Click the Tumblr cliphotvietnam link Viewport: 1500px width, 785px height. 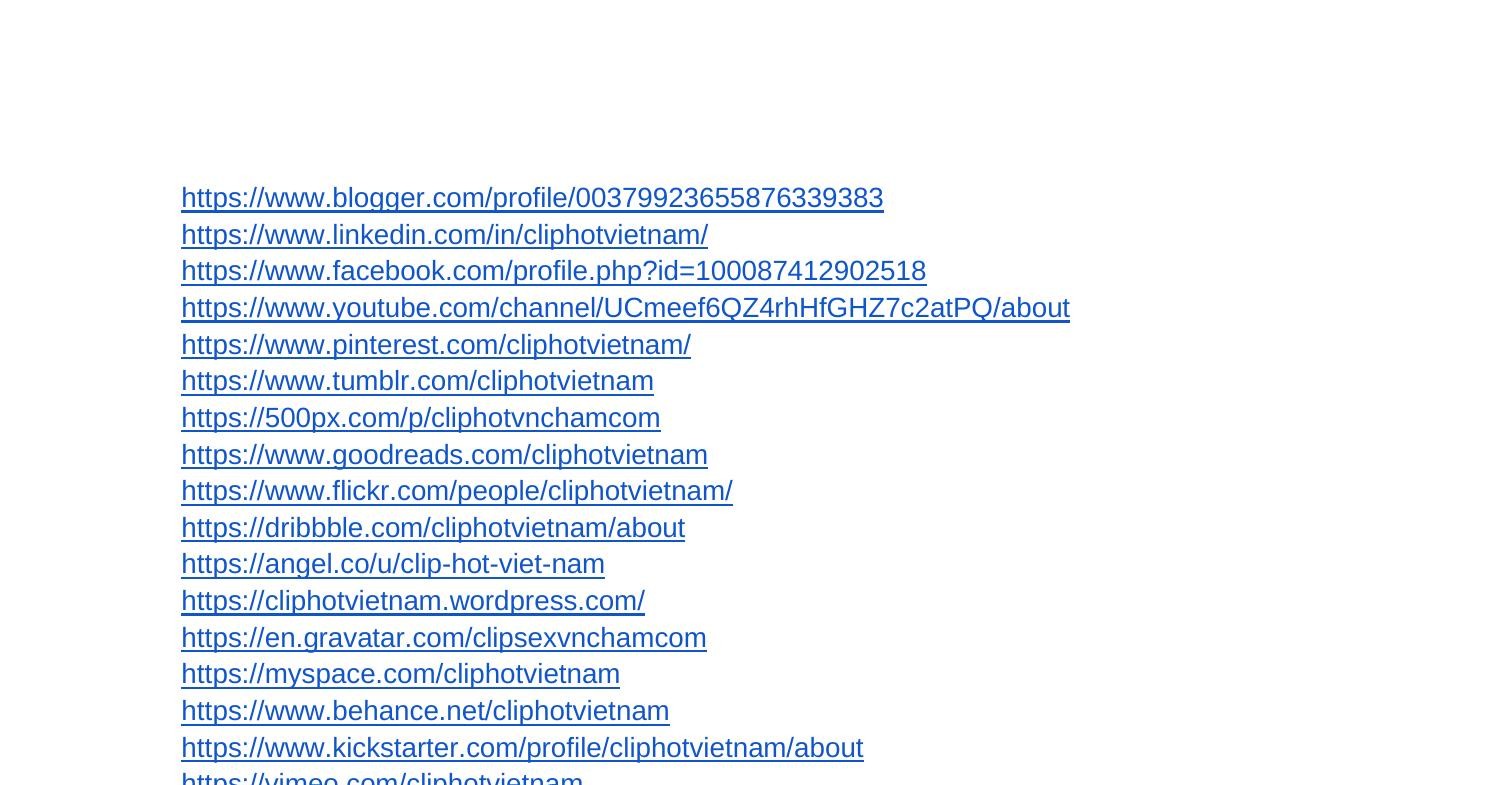coord(417,381)
